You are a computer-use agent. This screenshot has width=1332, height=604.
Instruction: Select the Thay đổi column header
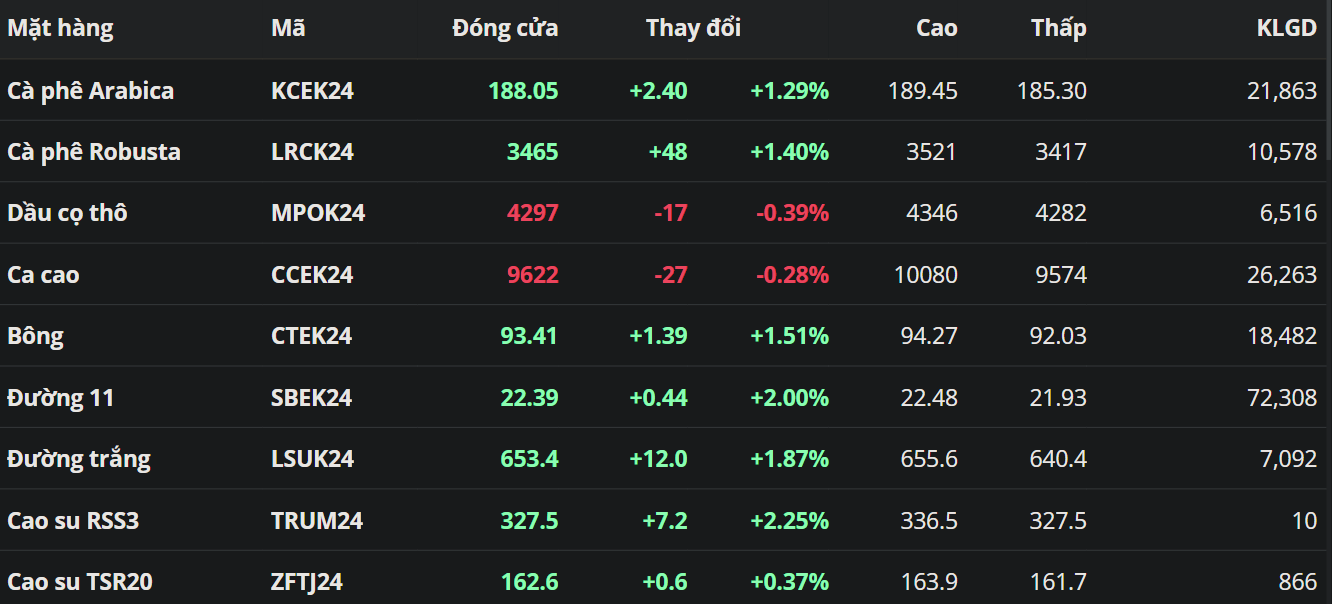pyautogui.click(x=693, y=28)
